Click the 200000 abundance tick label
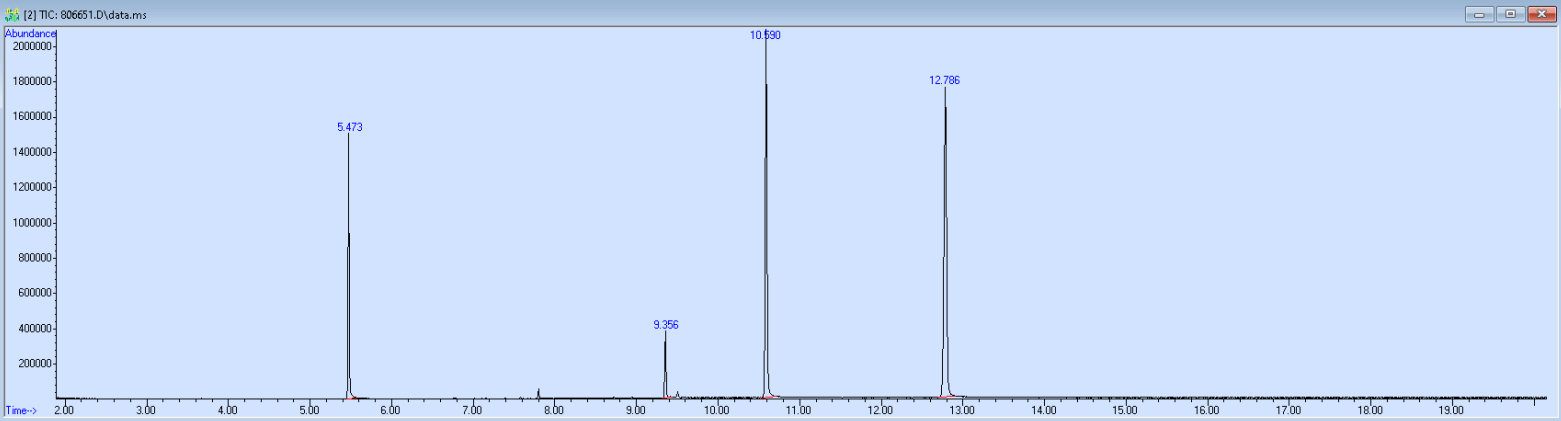This screenshot has height=421, width=1561. tap(35, 364)
